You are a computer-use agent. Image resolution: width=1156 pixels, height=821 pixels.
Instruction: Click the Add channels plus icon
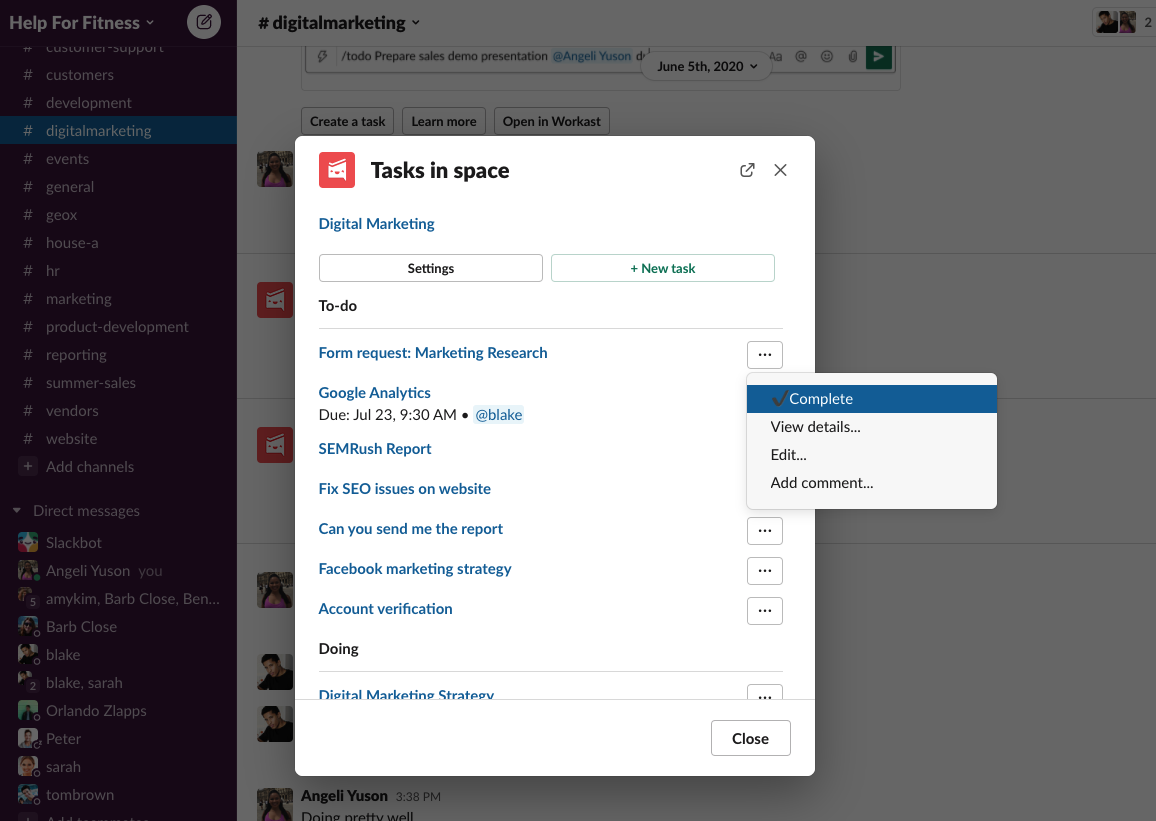(28, 467)
